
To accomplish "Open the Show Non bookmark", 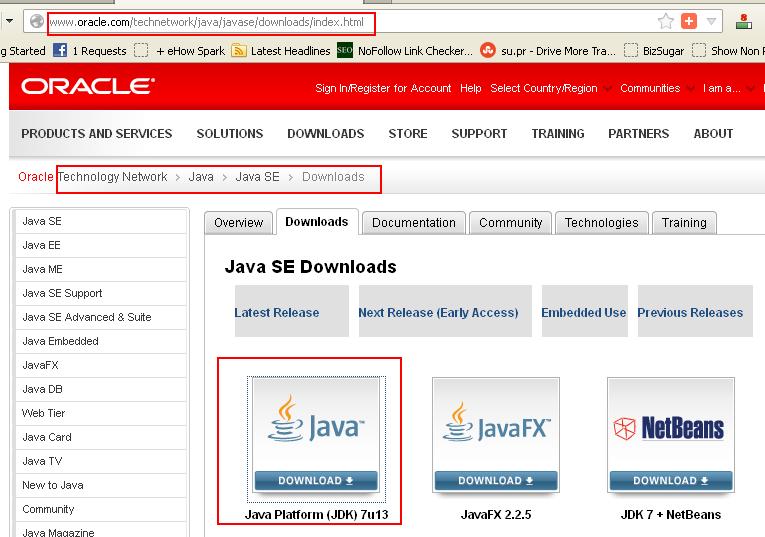I will pyautogui.click(x=728, y=51).
